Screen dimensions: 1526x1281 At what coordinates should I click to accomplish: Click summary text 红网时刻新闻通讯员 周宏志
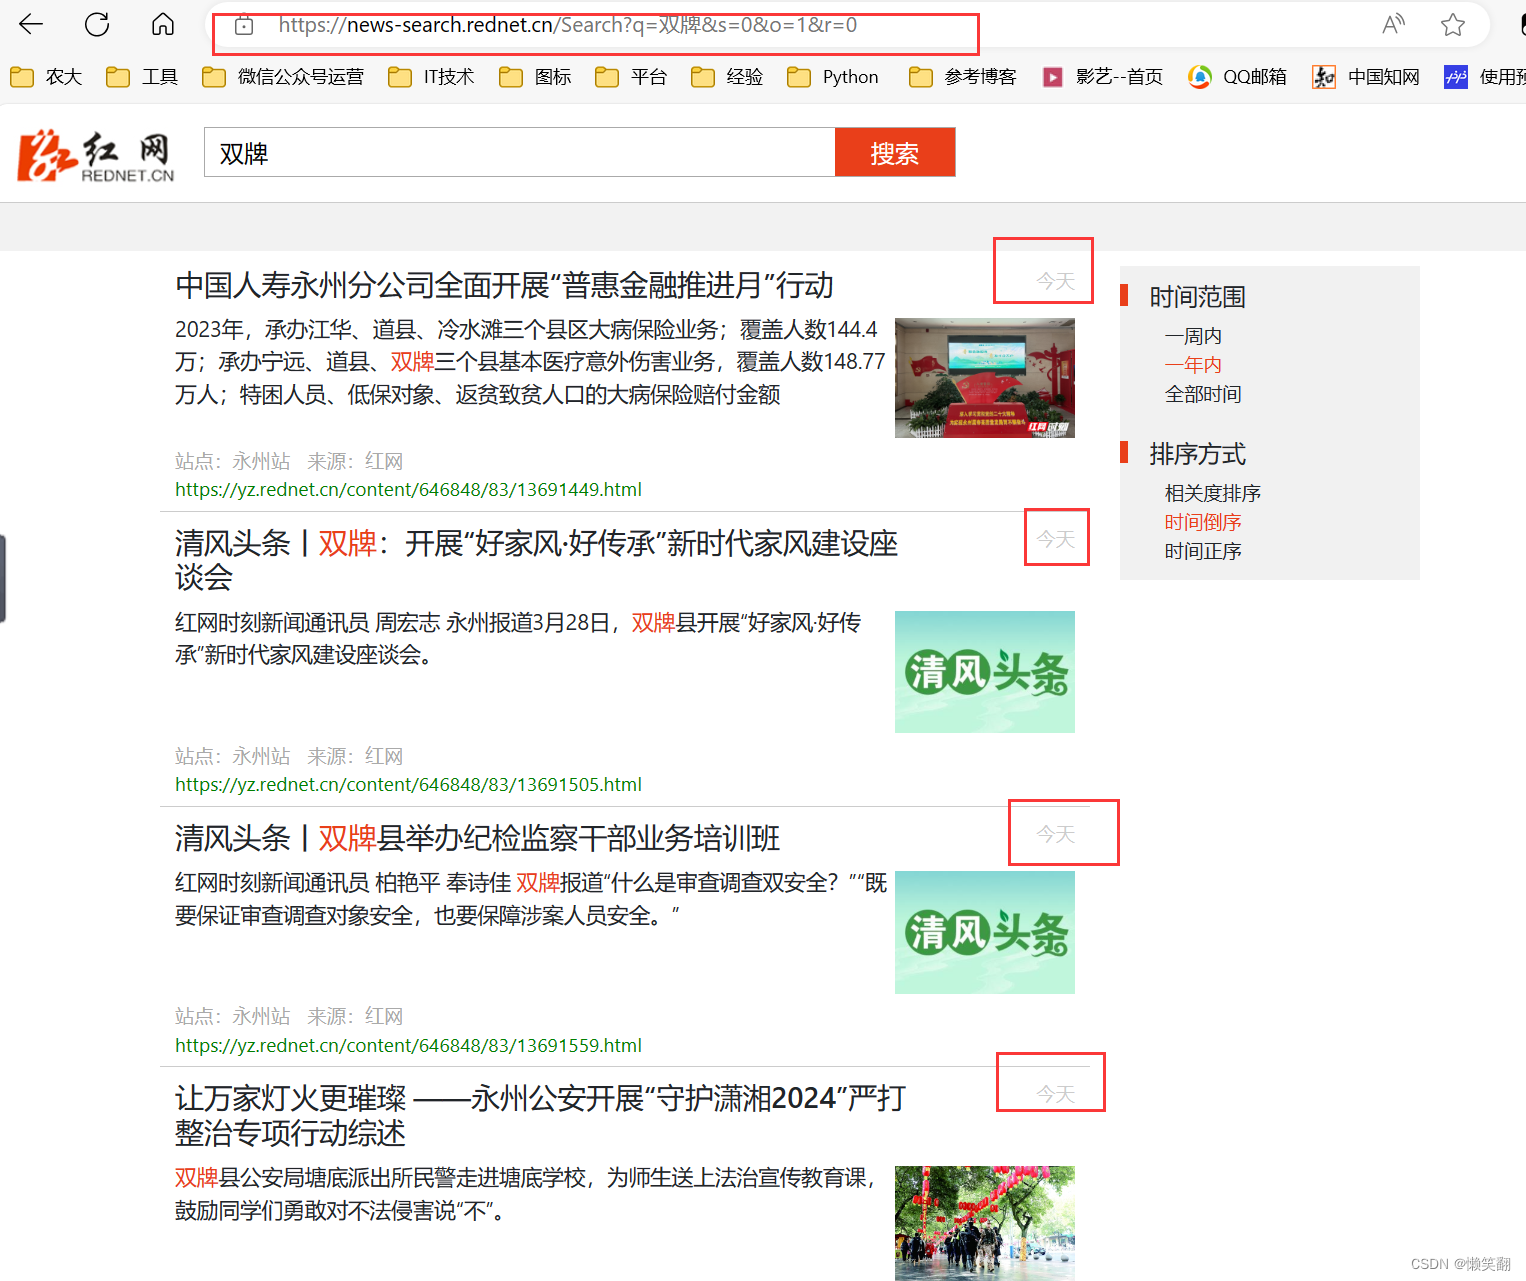518,639
